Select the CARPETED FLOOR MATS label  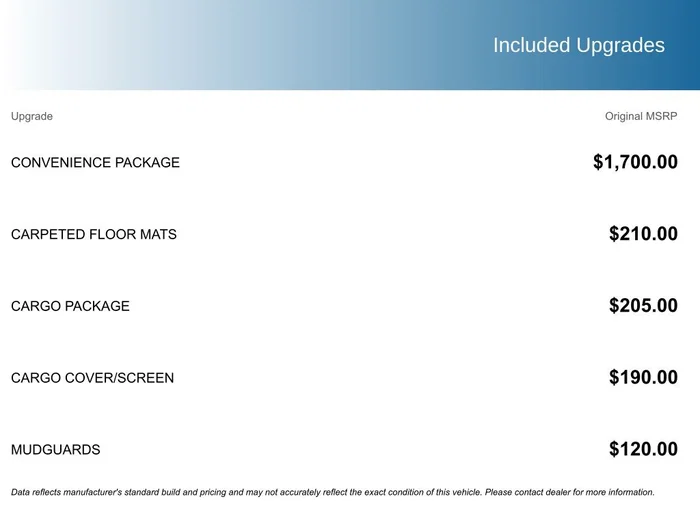pyautogui.click(x=93, y=234)
